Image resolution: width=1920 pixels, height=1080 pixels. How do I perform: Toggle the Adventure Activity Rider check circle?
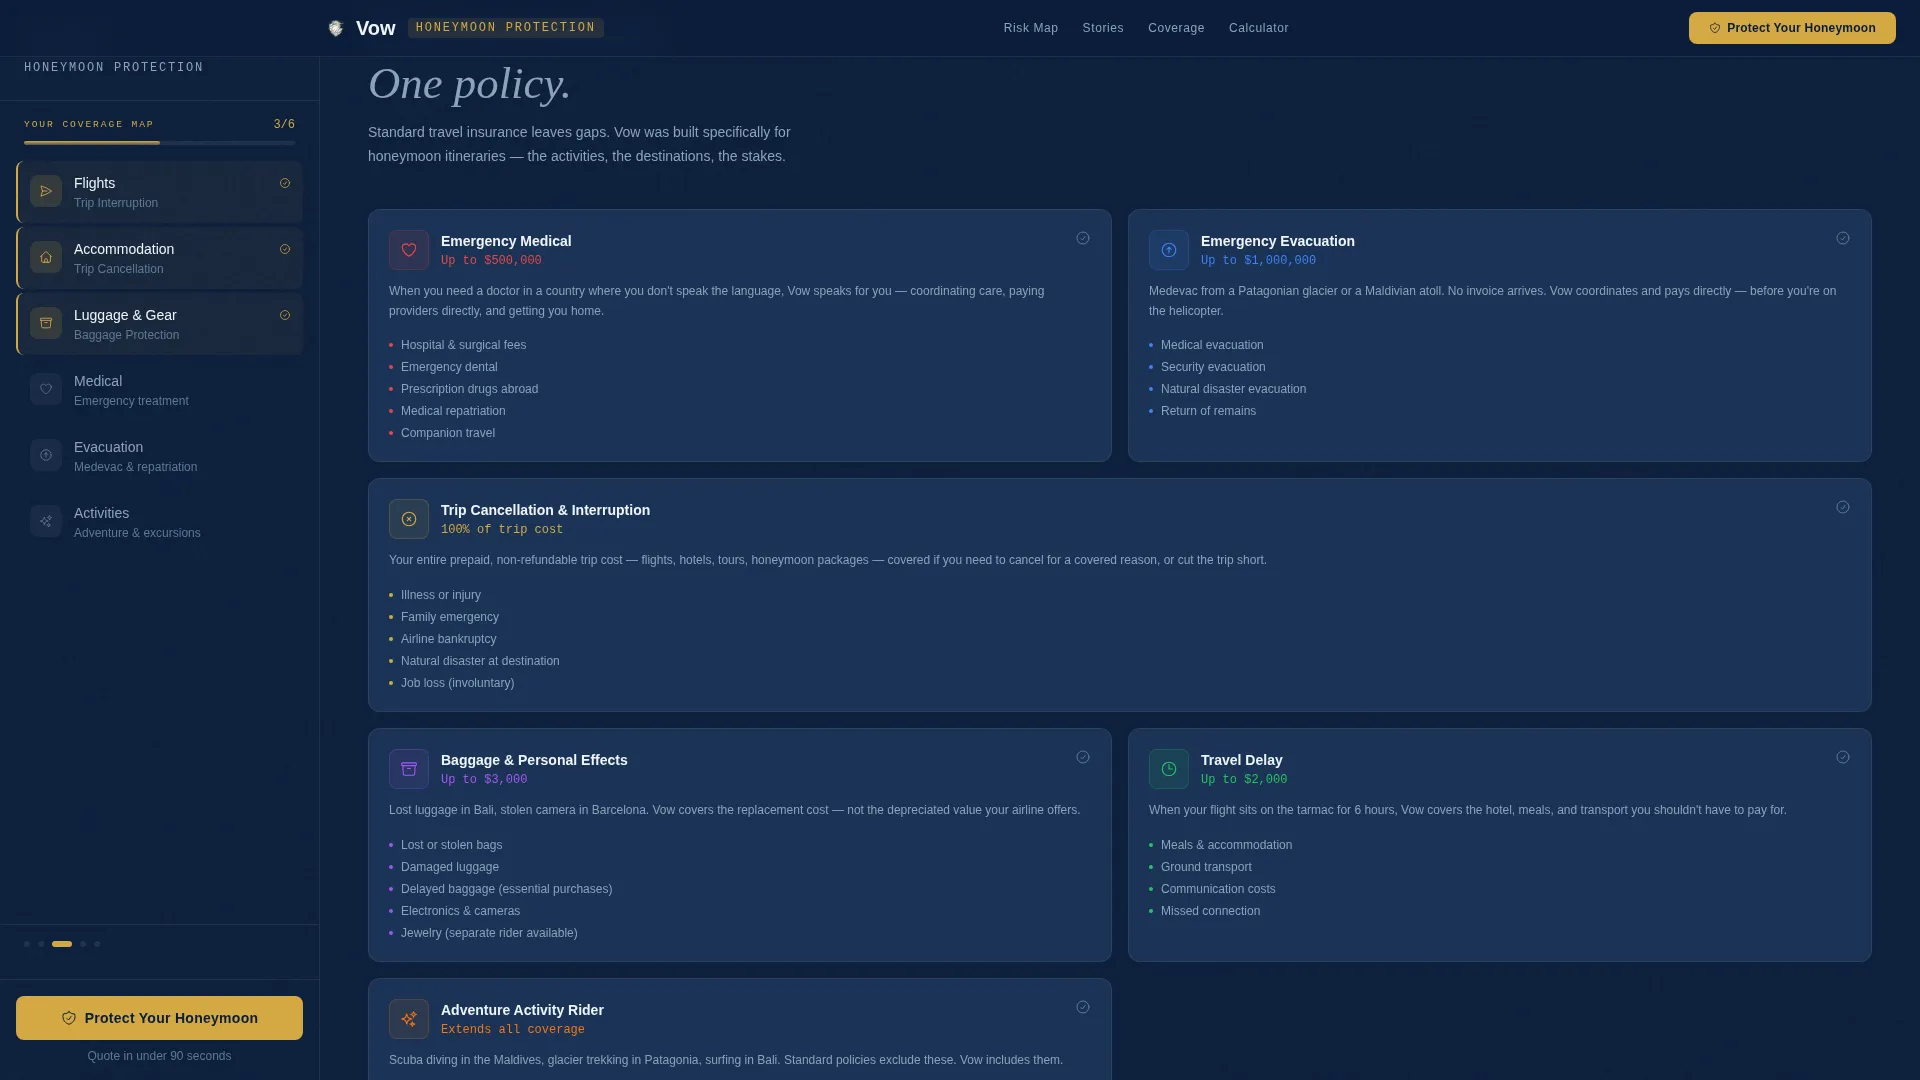coord(1083,1007)
